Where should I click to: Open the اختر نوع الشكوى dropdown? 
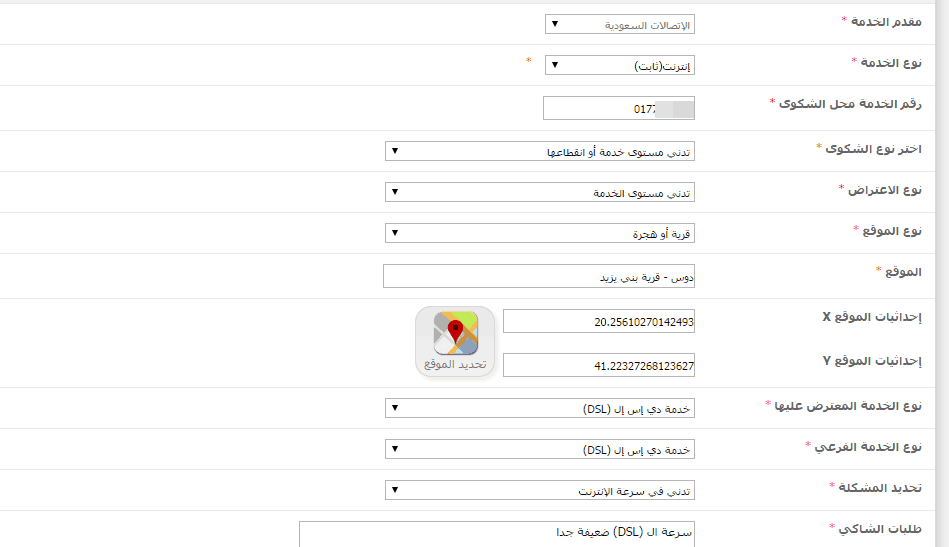(x=539, y=151)
